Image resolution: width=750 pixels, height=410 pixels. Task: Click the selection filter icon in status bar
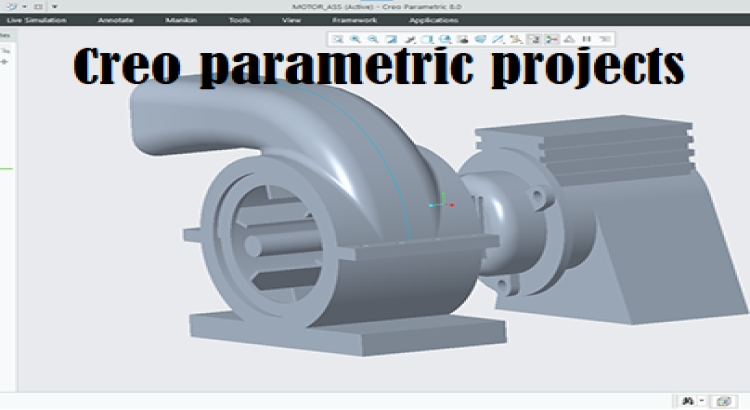click(x=724, y=401)
